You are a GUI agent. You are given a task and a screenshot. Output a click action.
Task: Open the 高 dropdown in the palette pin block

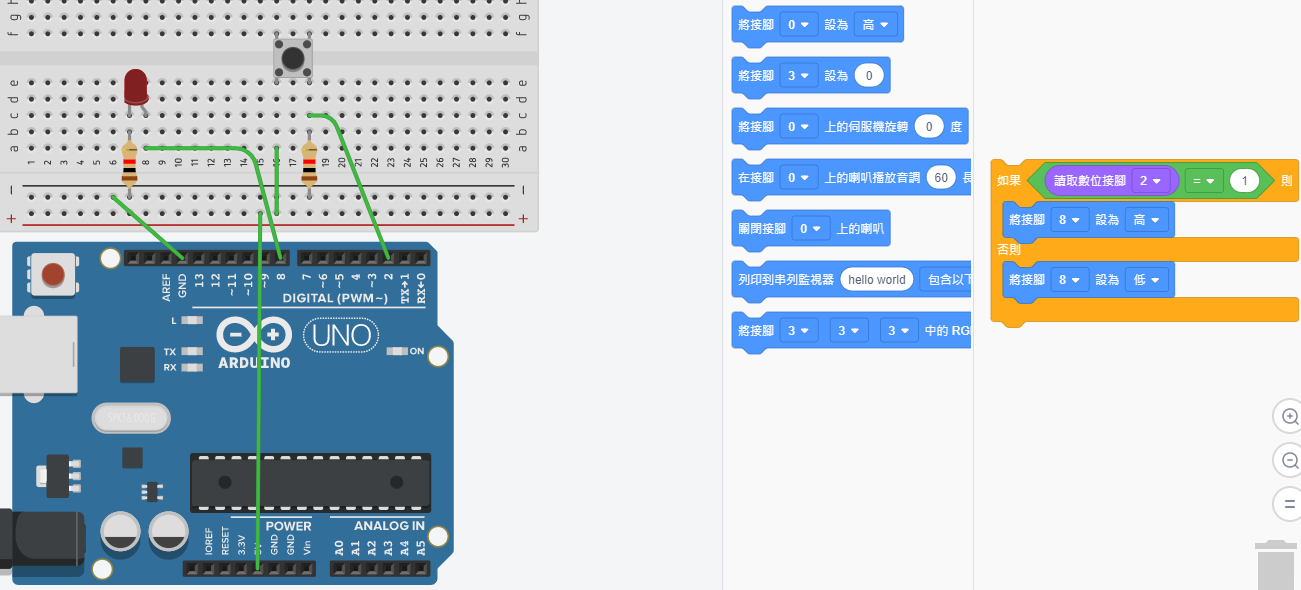click(875, 24)
